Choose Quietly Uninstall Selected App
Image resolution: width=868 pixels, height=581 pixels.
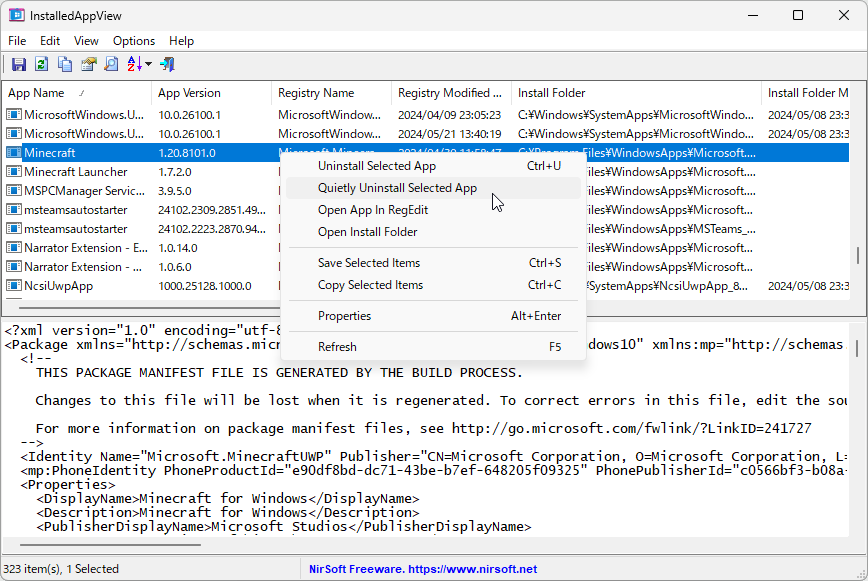click(x=397, y=188)
